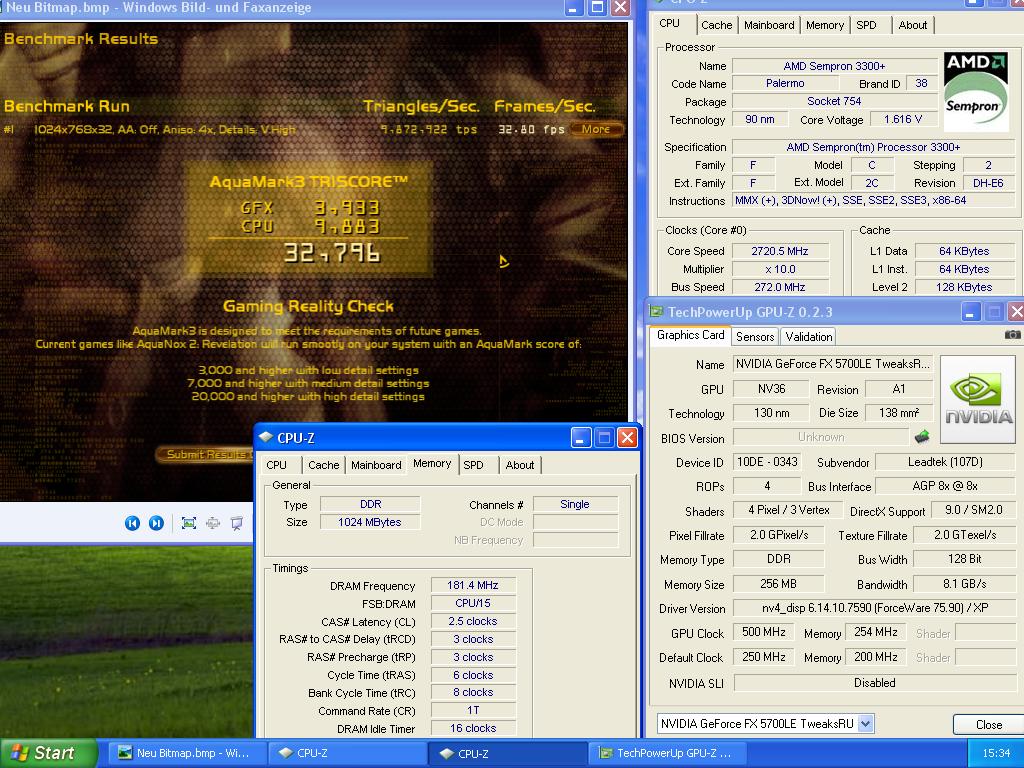Image resolution: width=1024 pixels, height=768 pixels.
Task: Click GPU Clock value 500 MHz
Action: 763,632
